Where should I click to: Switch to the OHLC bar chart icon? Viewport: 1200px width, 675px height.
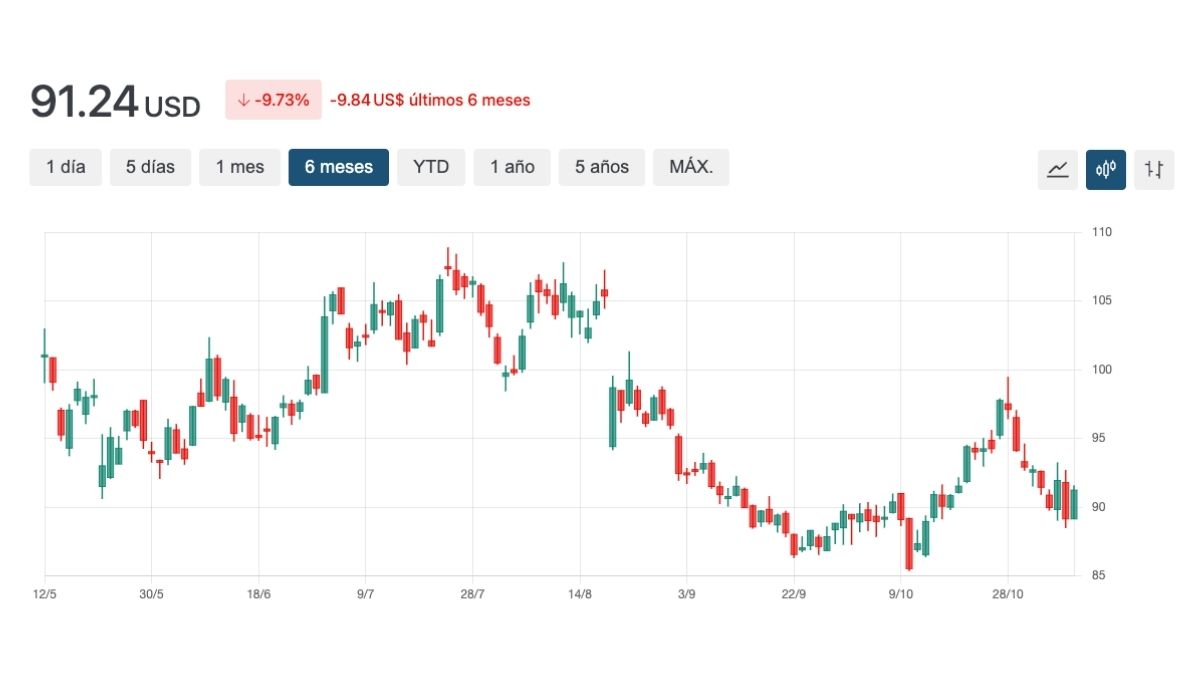tap(1154, 169)
